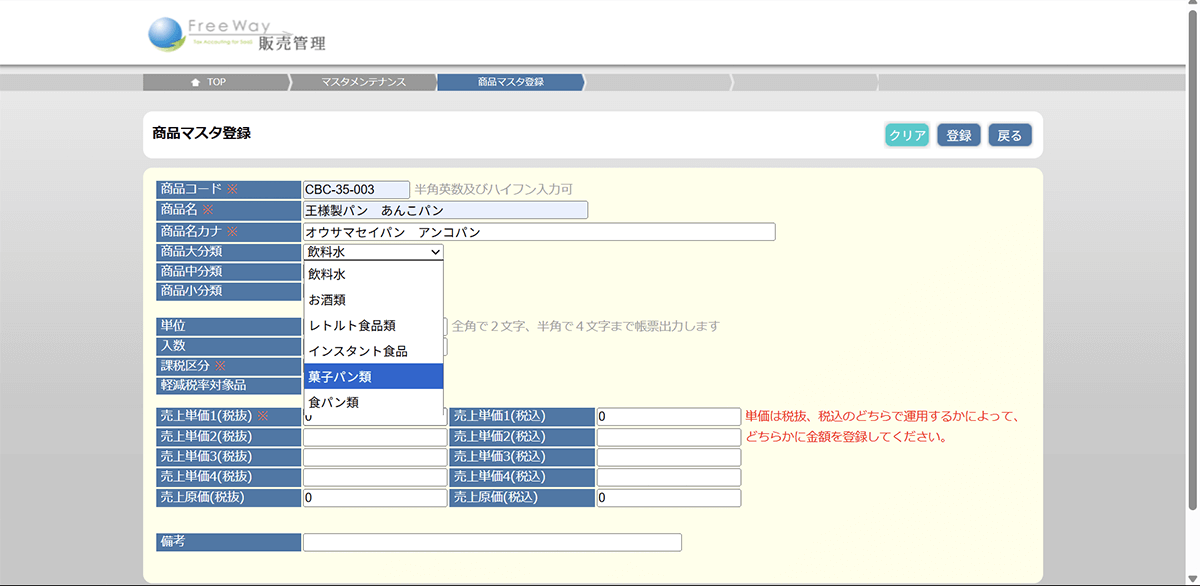
Task: Open the マスタメンテナンス breadcrumb tab
Action: (363, 82)
